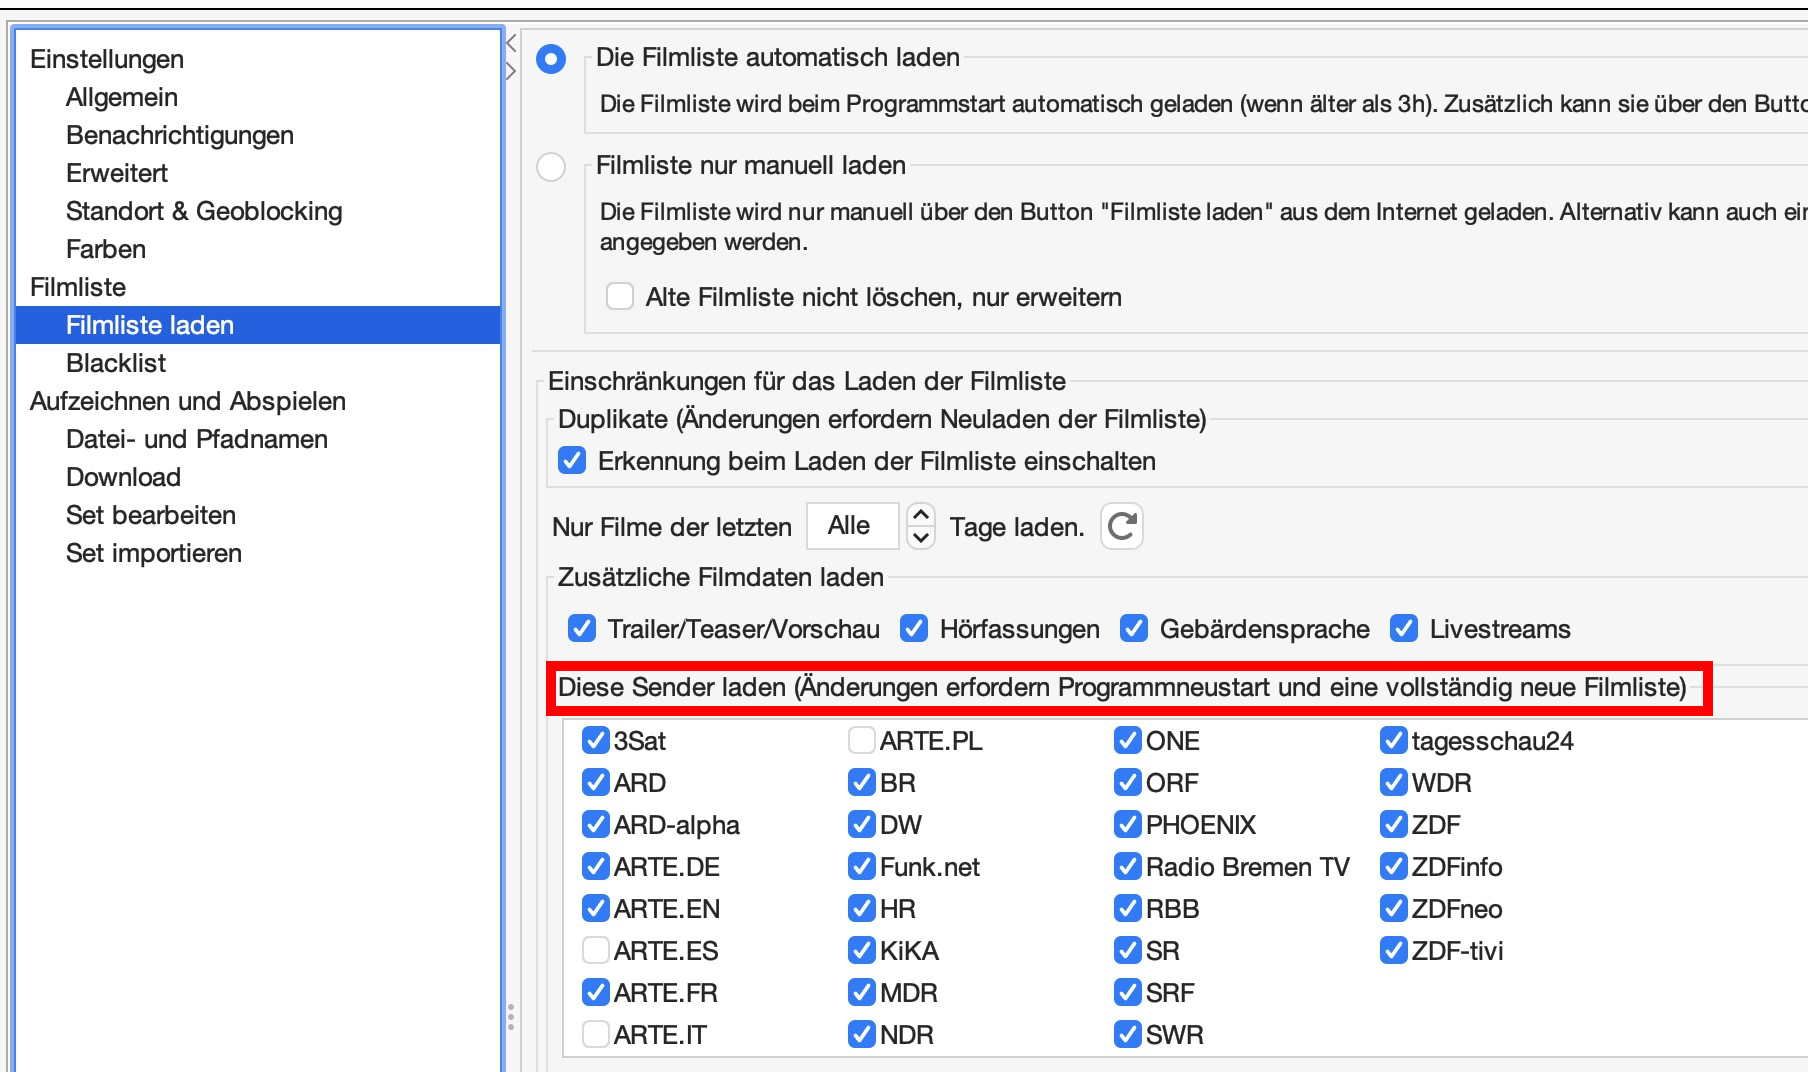Uncheck Trailer/Teaser/Vorschau checkbox

(582, 629)
